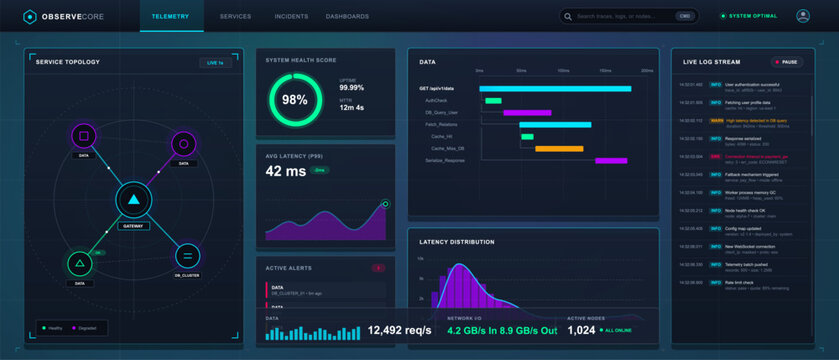This screenshot has height=360, width=839.
Task: Open the 'Worker process memory GC' log entry
Action: (x=743, y=195)
